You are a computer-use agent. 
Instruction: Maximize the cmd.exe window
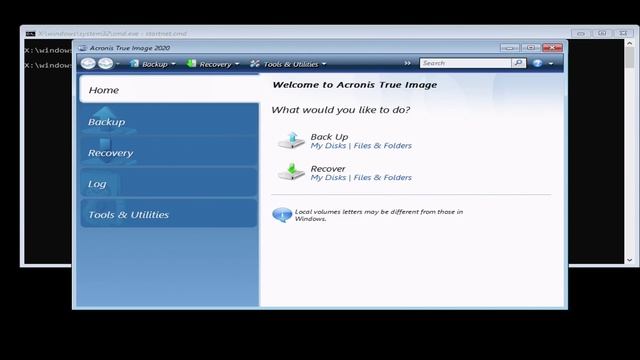pyautogui.click(x=602, y=33)
